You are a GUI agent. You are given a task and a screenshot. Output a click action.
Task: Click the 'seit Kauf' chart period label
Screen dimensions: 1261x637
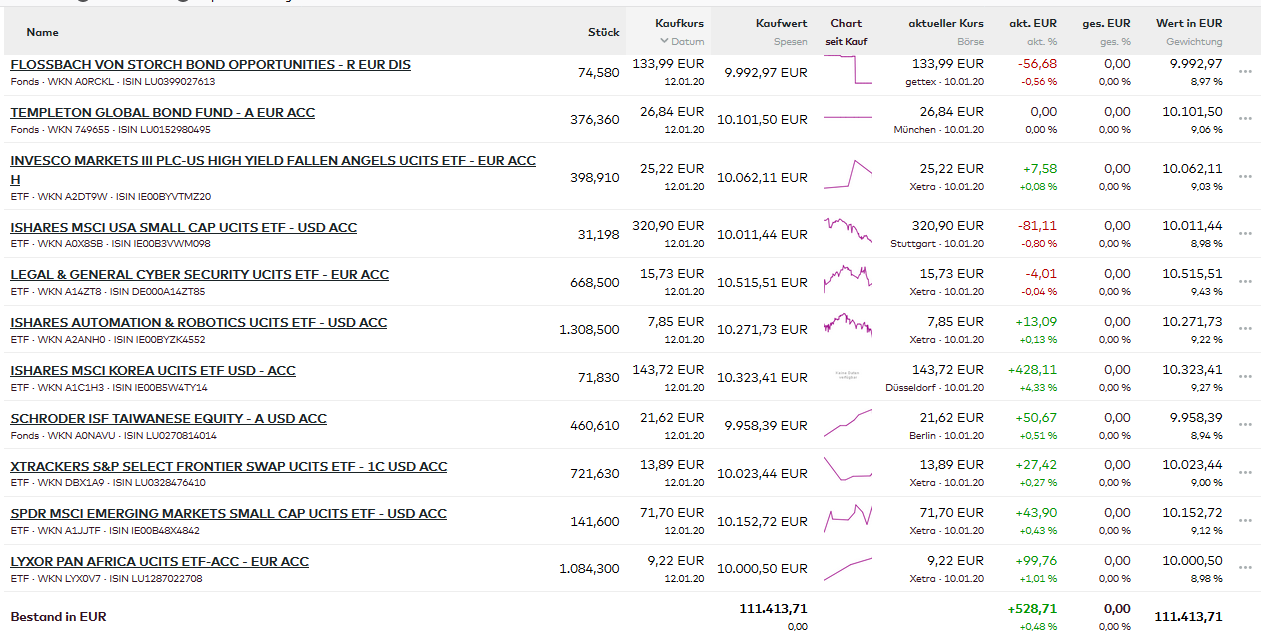[846, 42]
